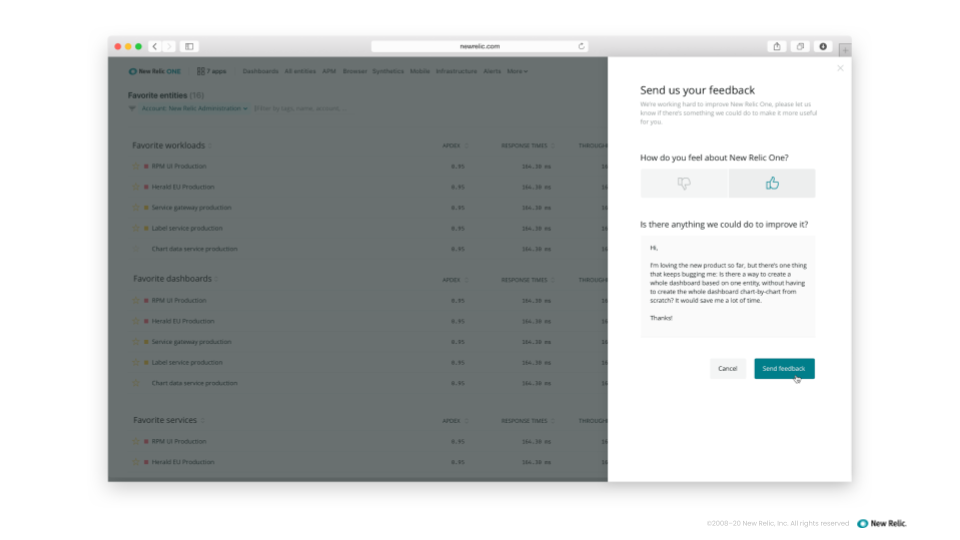This screenshot has height=540, width=960.
Task: Toggle star for Herald EU Production in Favorite services
Action: [136, 462]
